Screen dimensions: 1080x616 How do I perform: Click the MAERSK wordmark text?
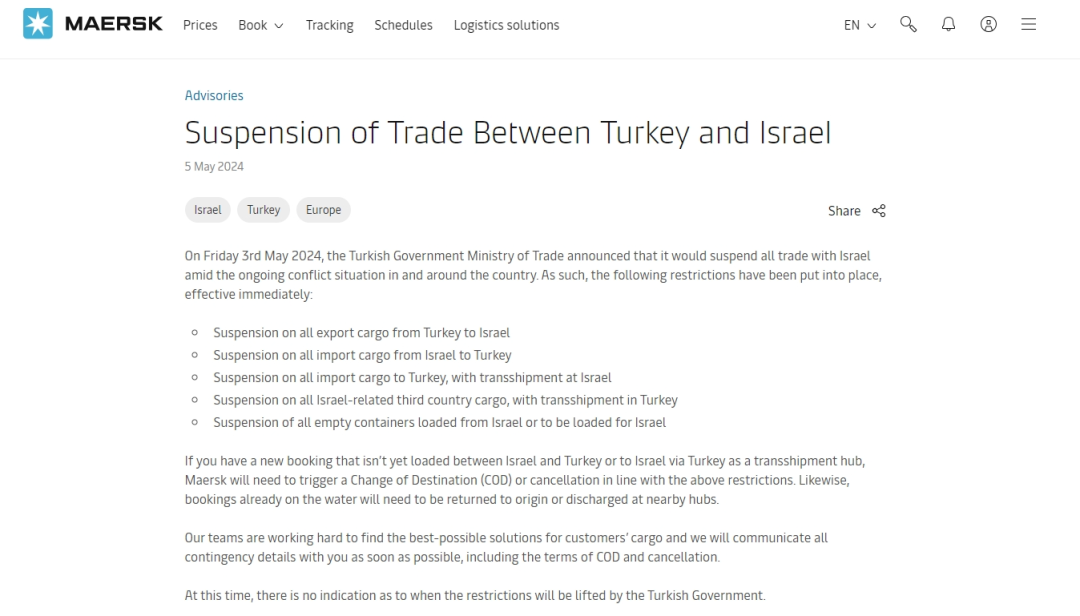pyautogui.click(x=113, y=24)
